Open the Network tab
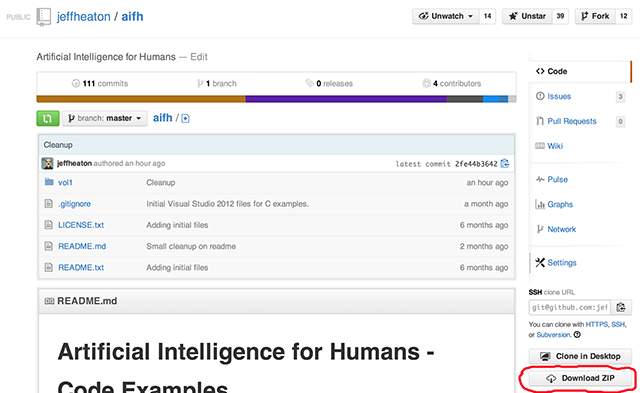 (562, 229)
